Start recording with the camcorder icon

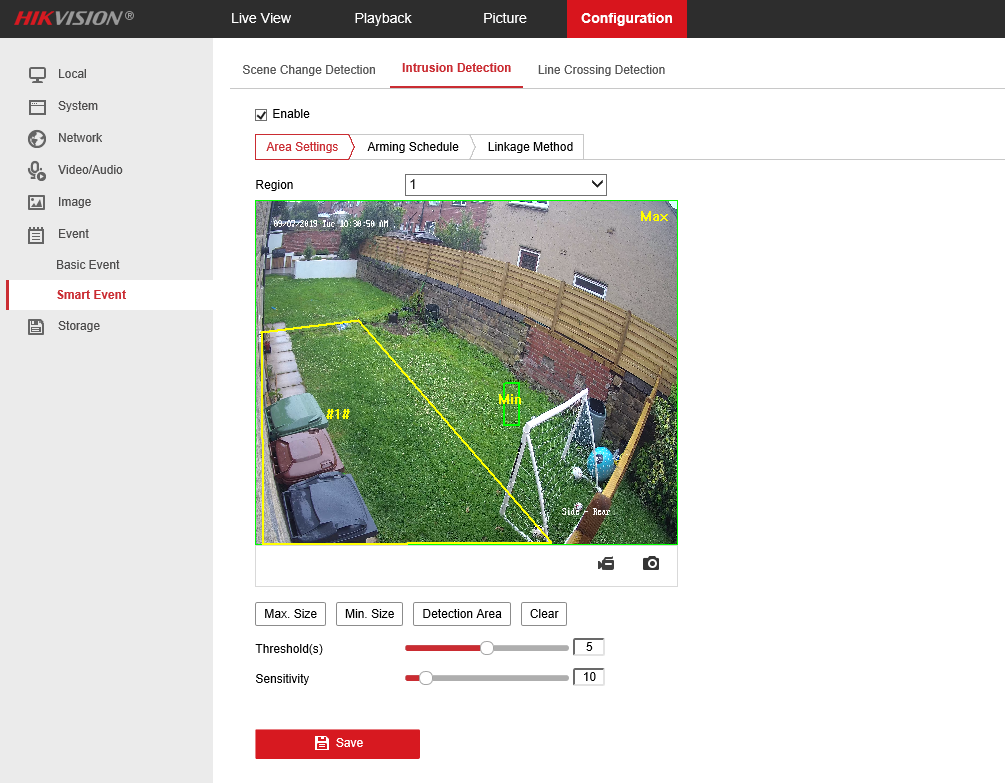coord(606,564)
